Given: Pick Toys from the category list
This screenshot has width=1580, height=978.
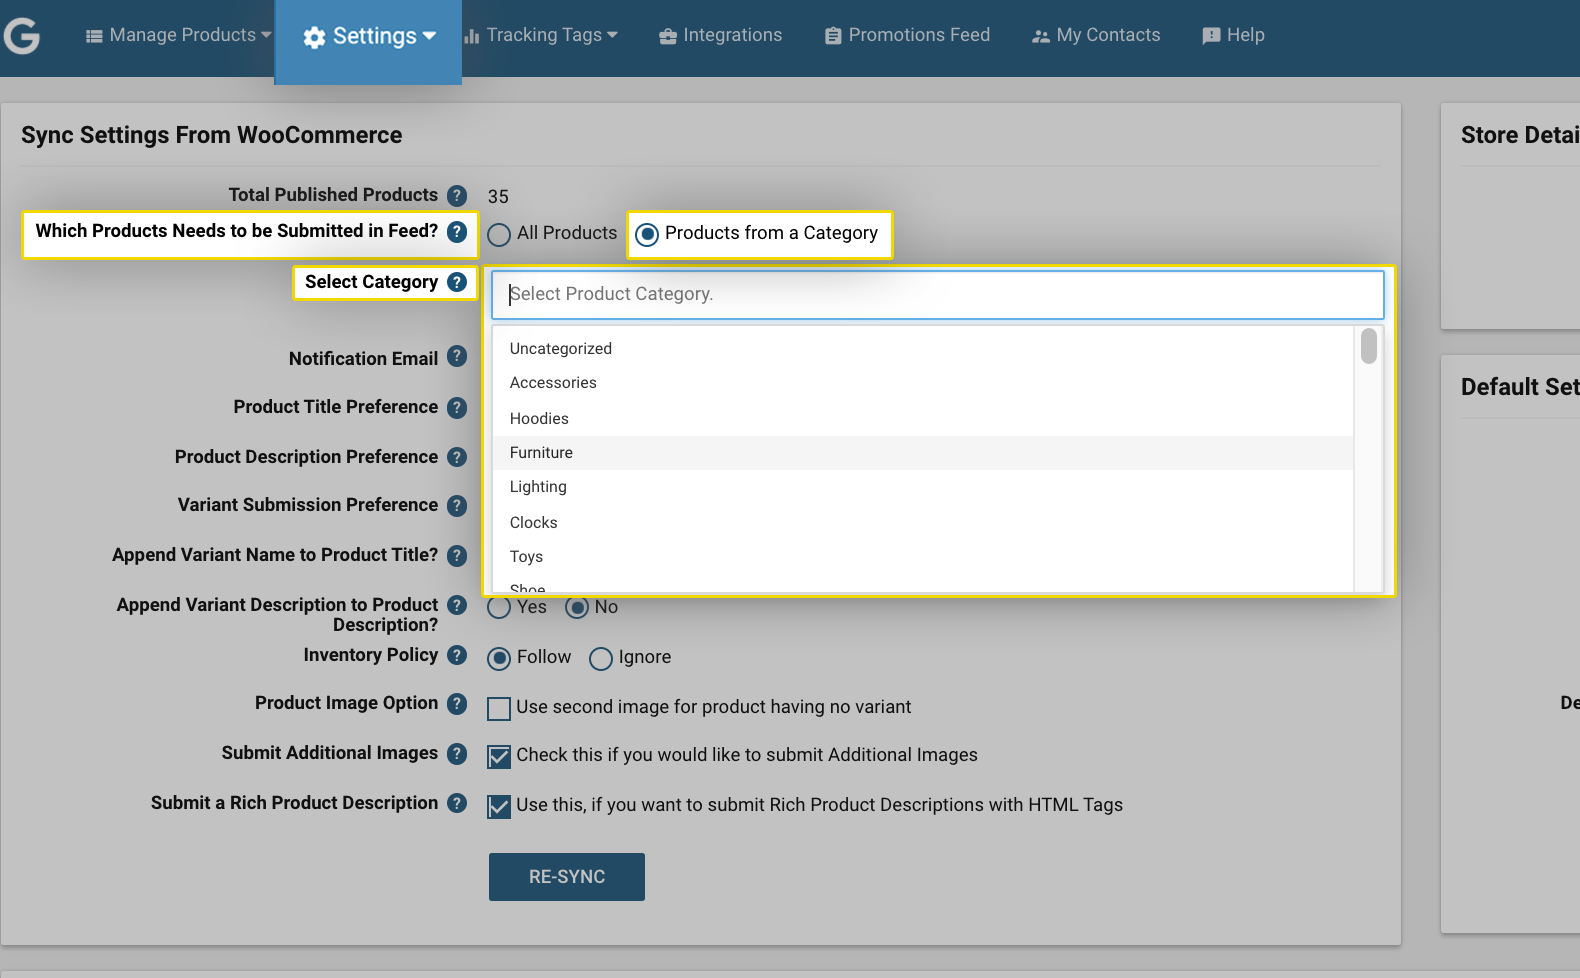Looking at the screenshot, I should tap(923, 557).
